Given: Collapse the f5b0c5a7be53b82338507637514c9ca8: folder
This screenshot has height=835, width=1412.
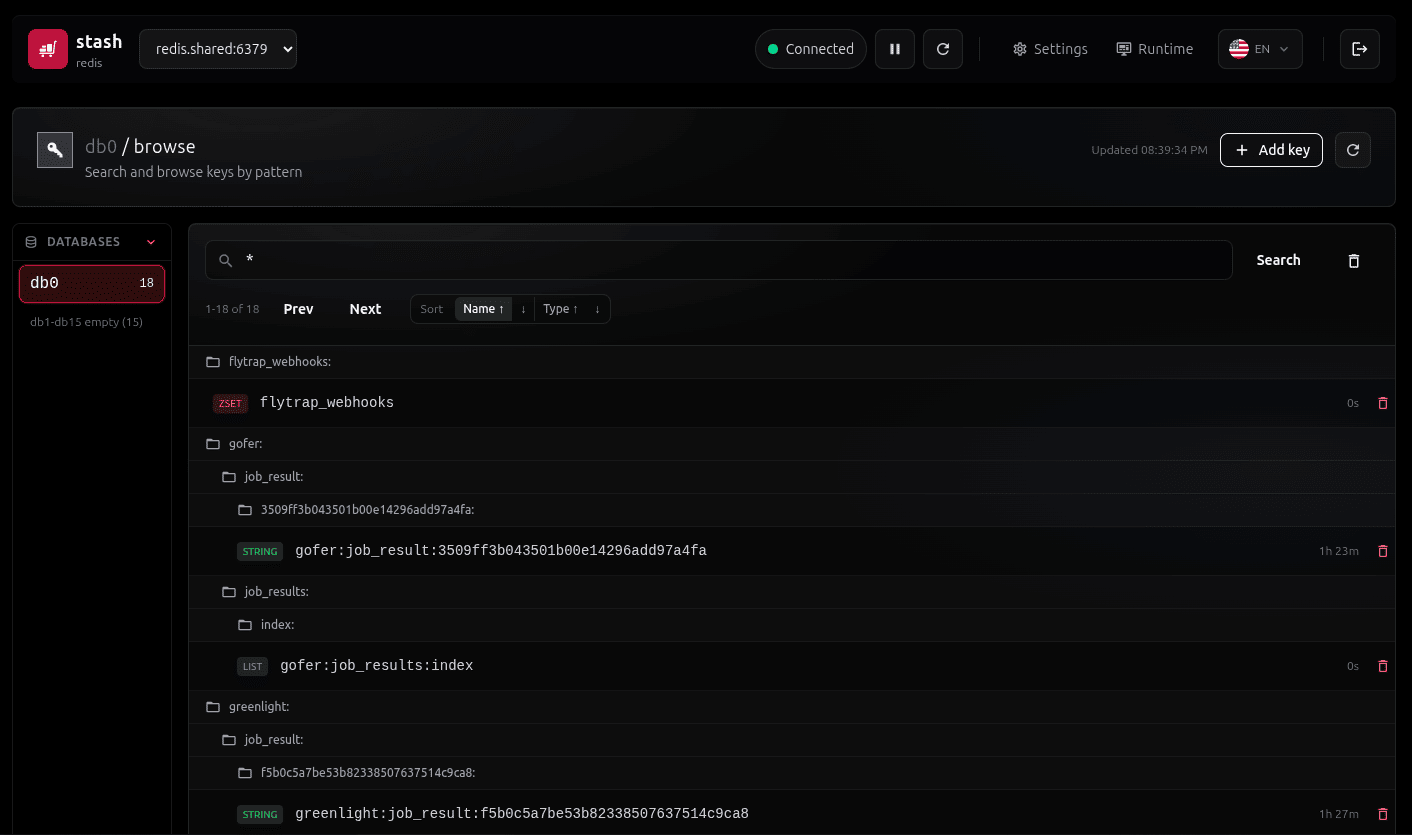Looking at the screenshot, I should [x=791, y=773].
